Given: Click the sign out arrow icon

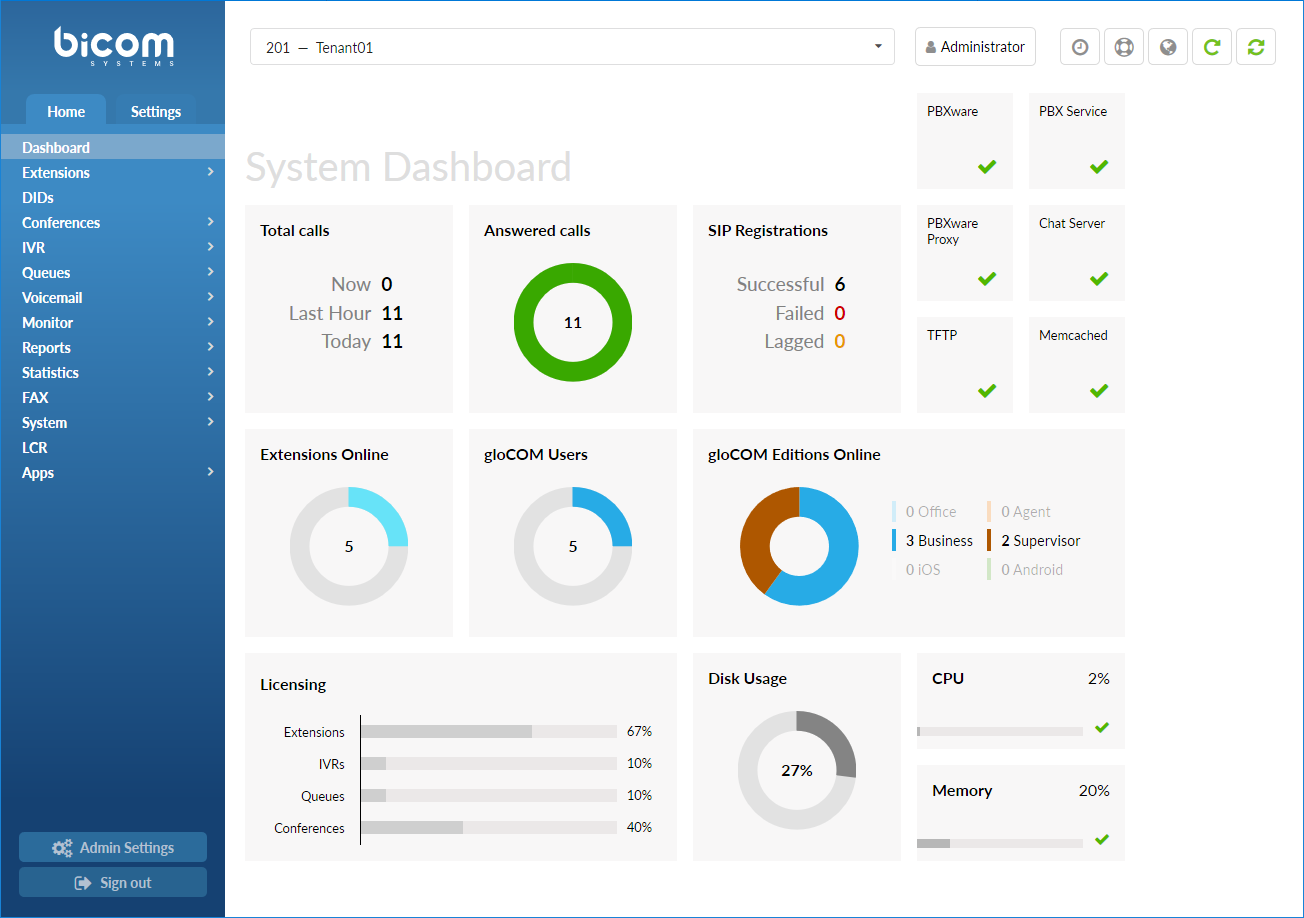Looking at the screenshot, I should click(x=83, y=883).
